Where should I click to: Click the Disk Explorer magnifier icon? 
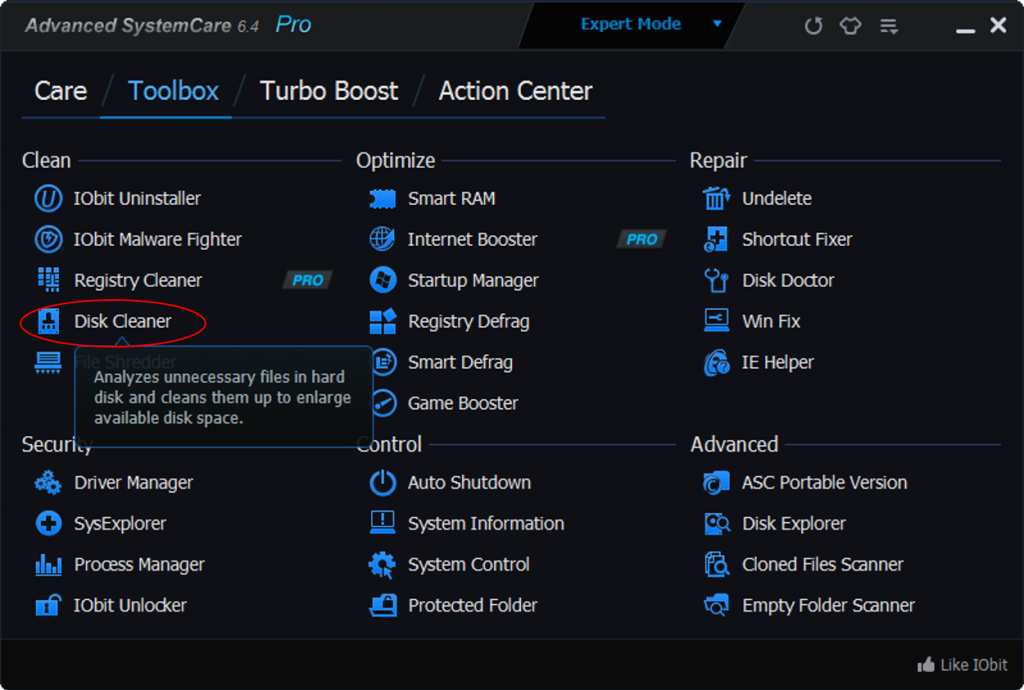pos(716,524)
